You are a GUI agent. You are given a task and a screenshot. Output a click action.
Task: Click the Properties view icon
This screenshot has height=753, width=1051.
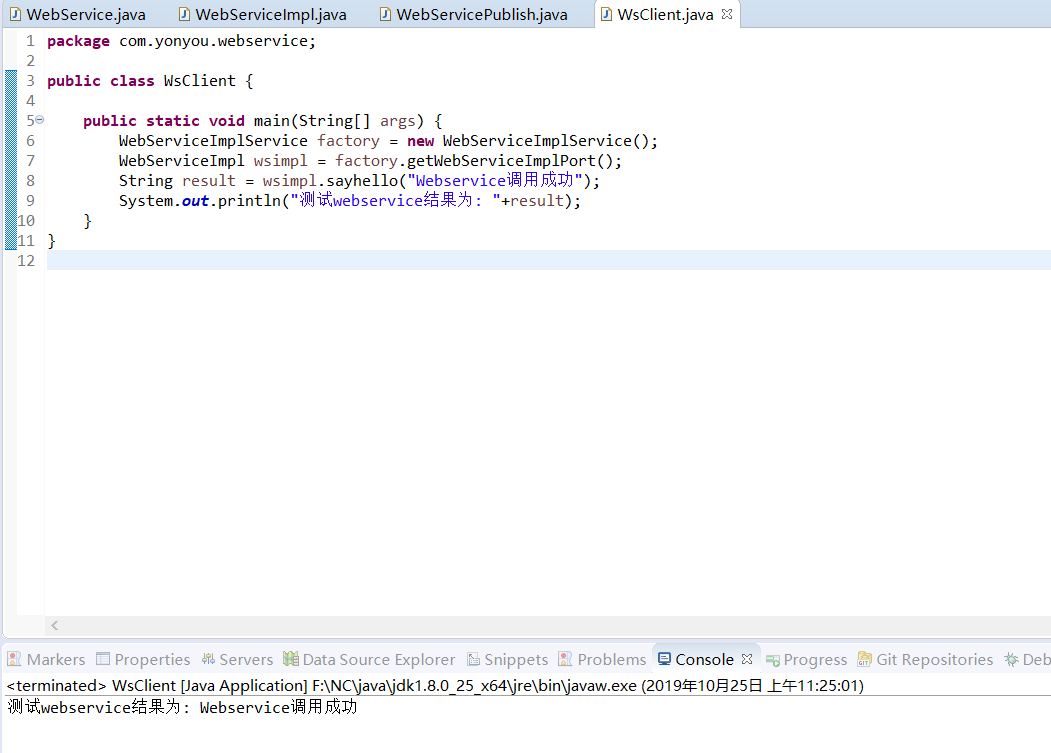pyautogui.click(x=103, y=659)
